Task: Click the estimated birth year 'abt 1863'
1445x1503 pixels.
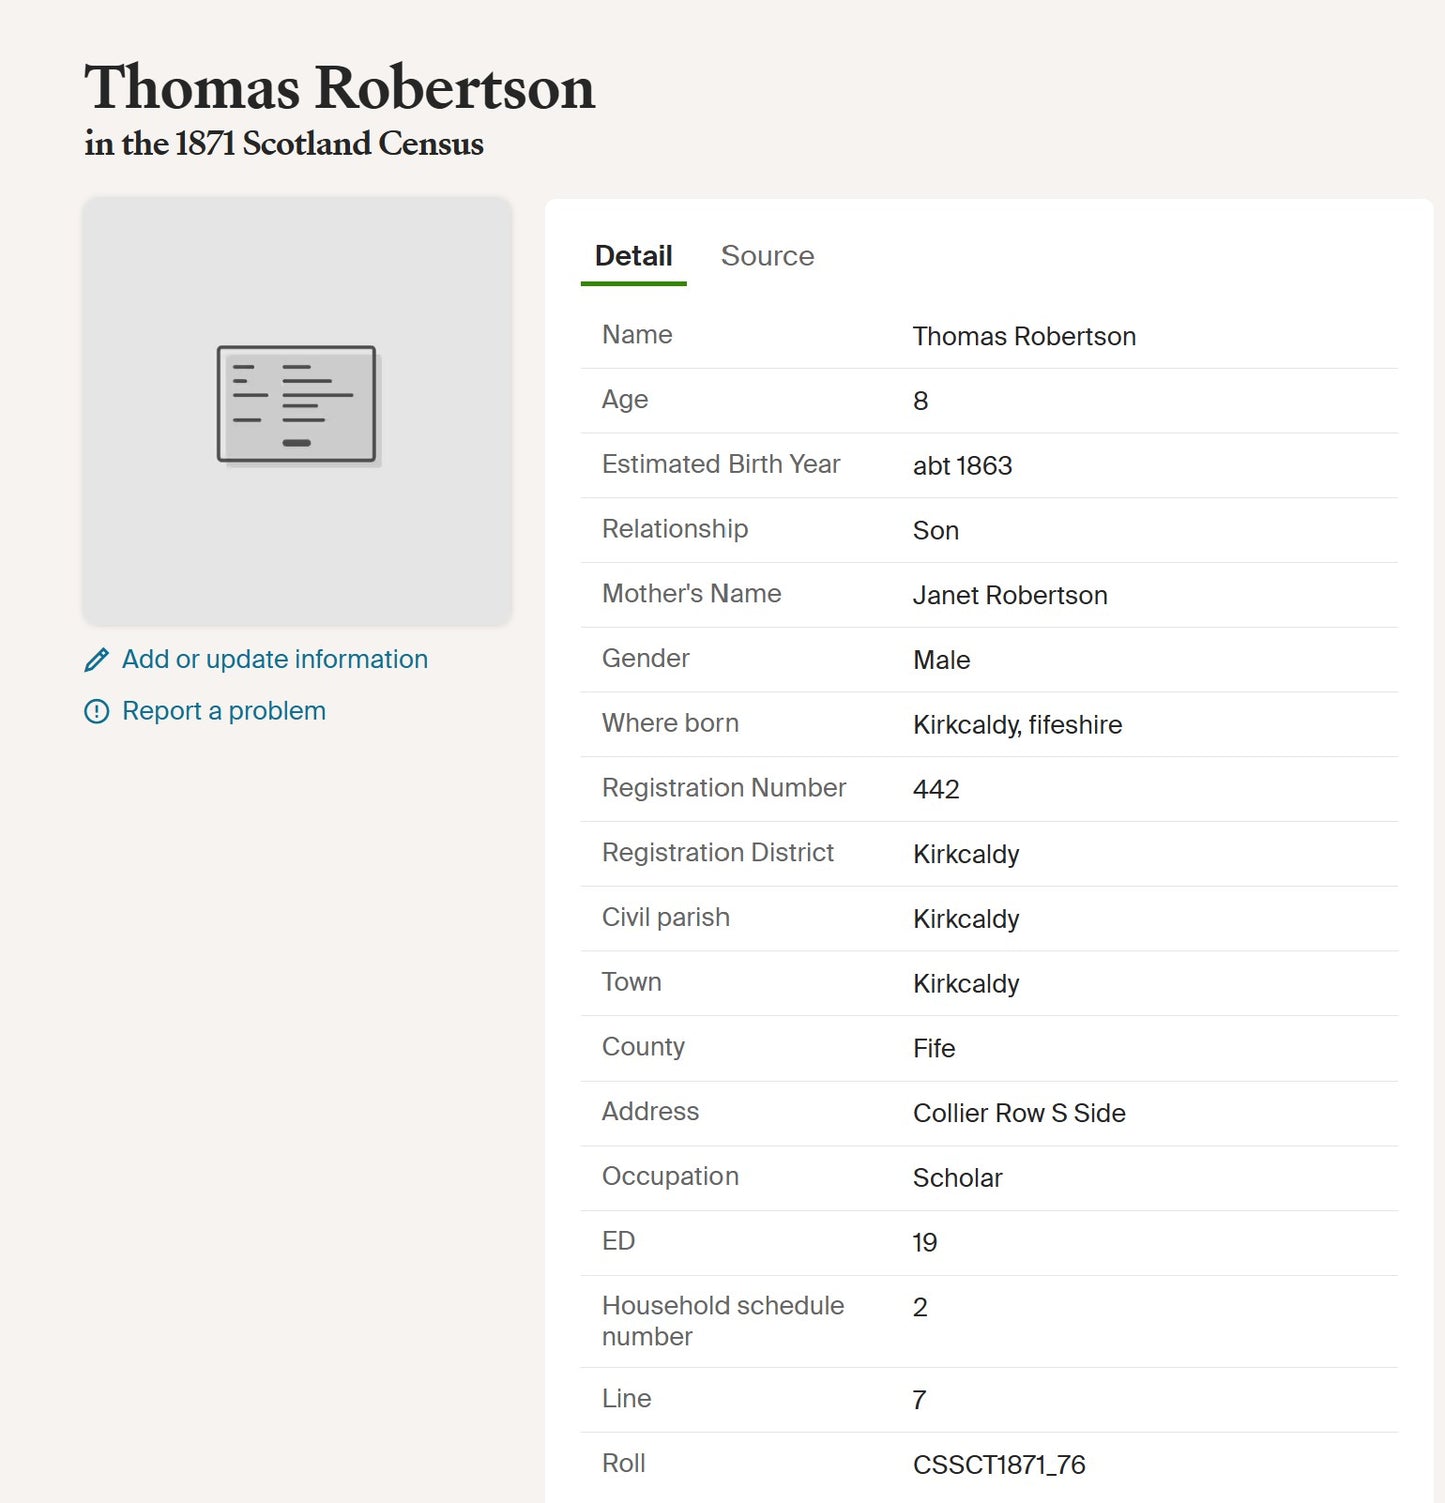Action: point(962,466)
